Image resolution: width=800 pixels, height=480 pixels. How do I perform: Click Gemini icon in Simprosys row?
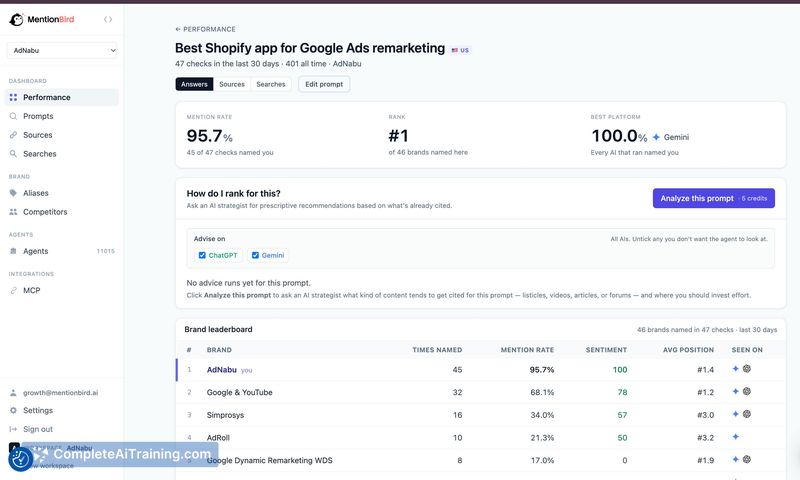736,414
